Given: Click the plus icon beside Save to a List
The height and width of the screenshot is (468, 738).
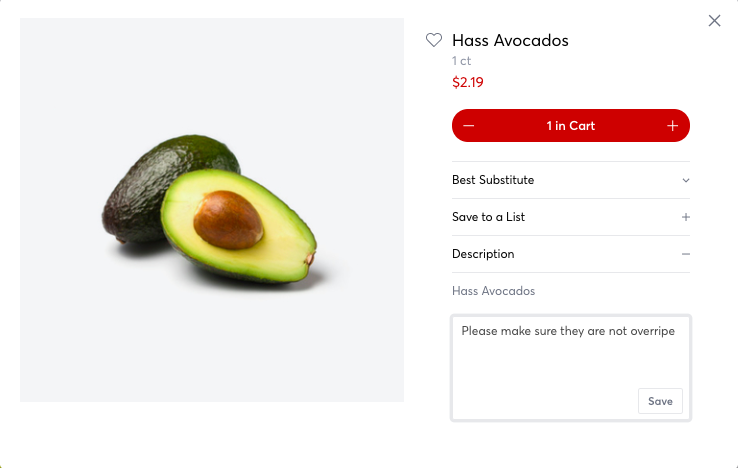Looking at the screenshot, I should (686, 217).
